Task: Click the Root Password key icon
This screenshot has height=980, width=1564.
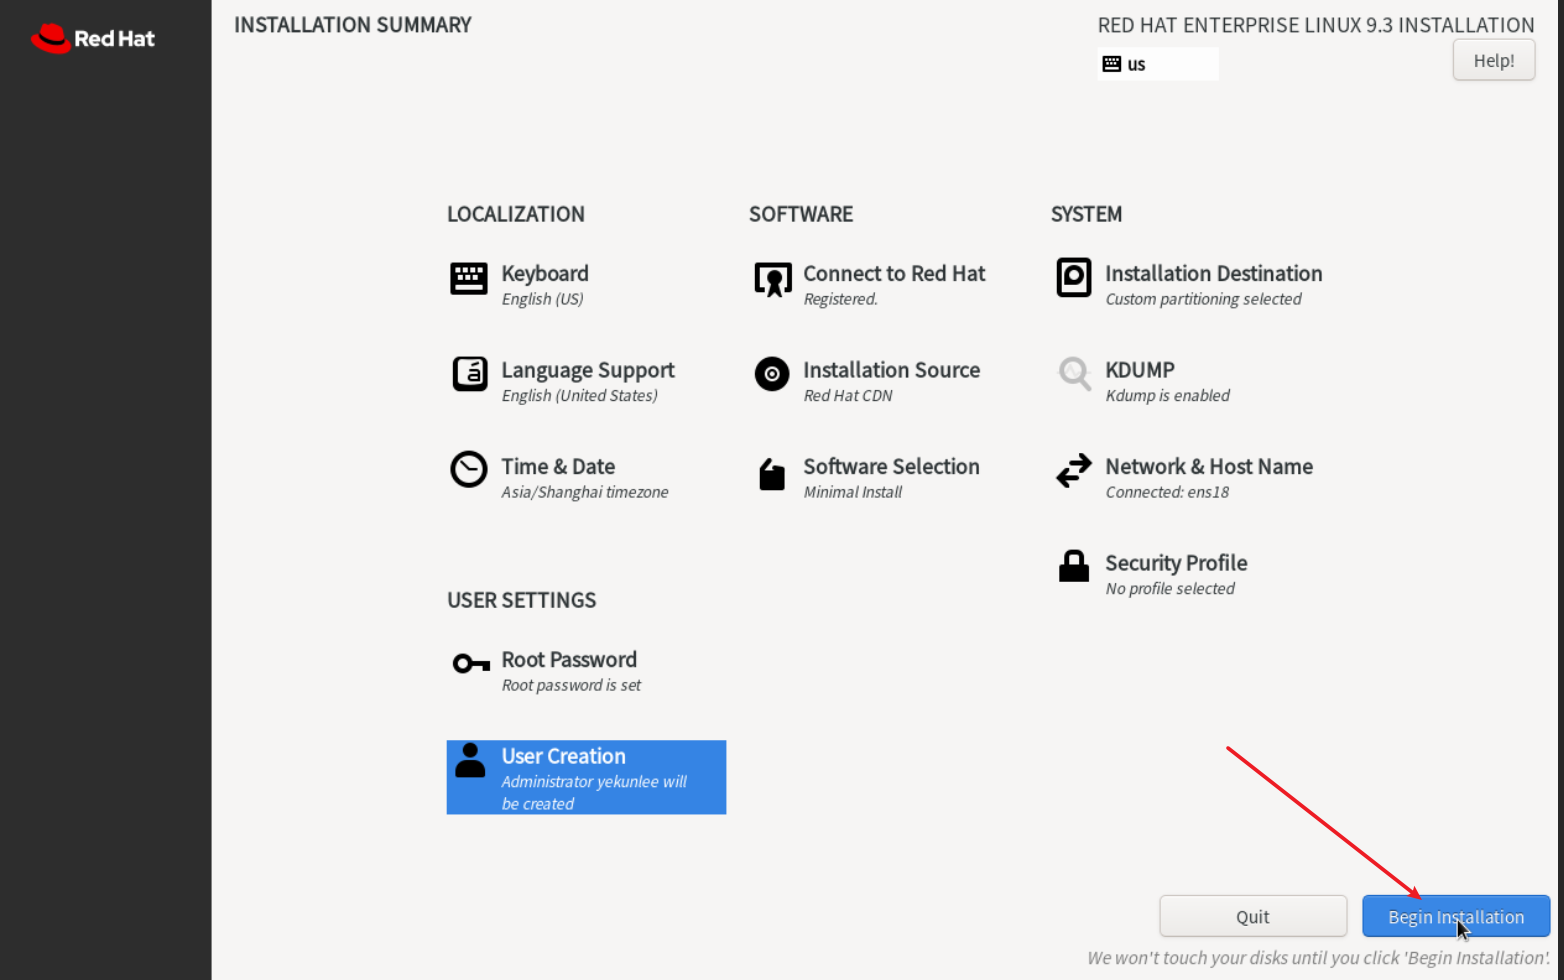Action: point(470,663)
